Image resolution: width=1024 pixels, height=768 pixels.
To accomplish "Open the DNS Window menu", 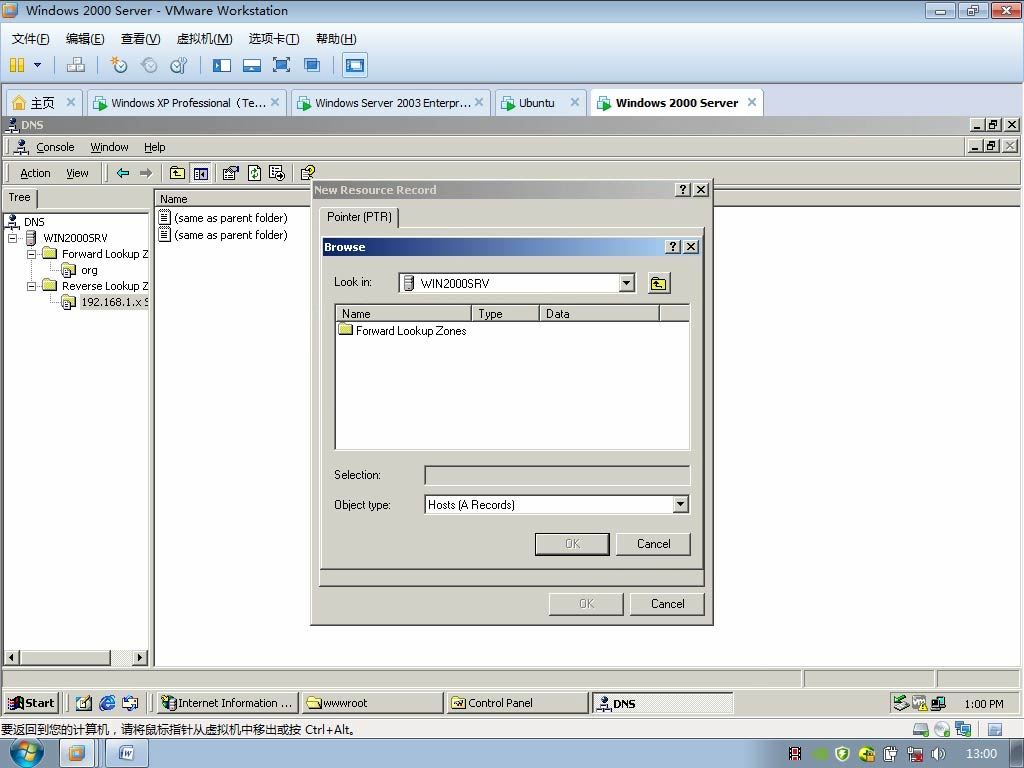I will point(109,147).
